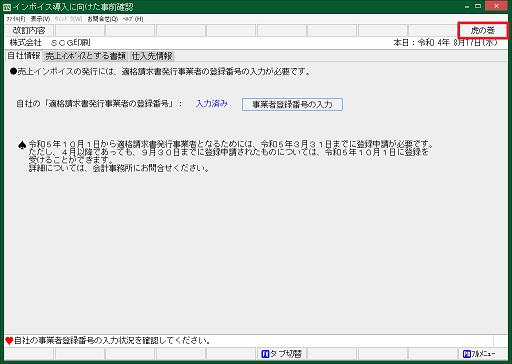Viewport: 512px width, 364px height.
Task: Maximize the window
Action: coord(478,6)
